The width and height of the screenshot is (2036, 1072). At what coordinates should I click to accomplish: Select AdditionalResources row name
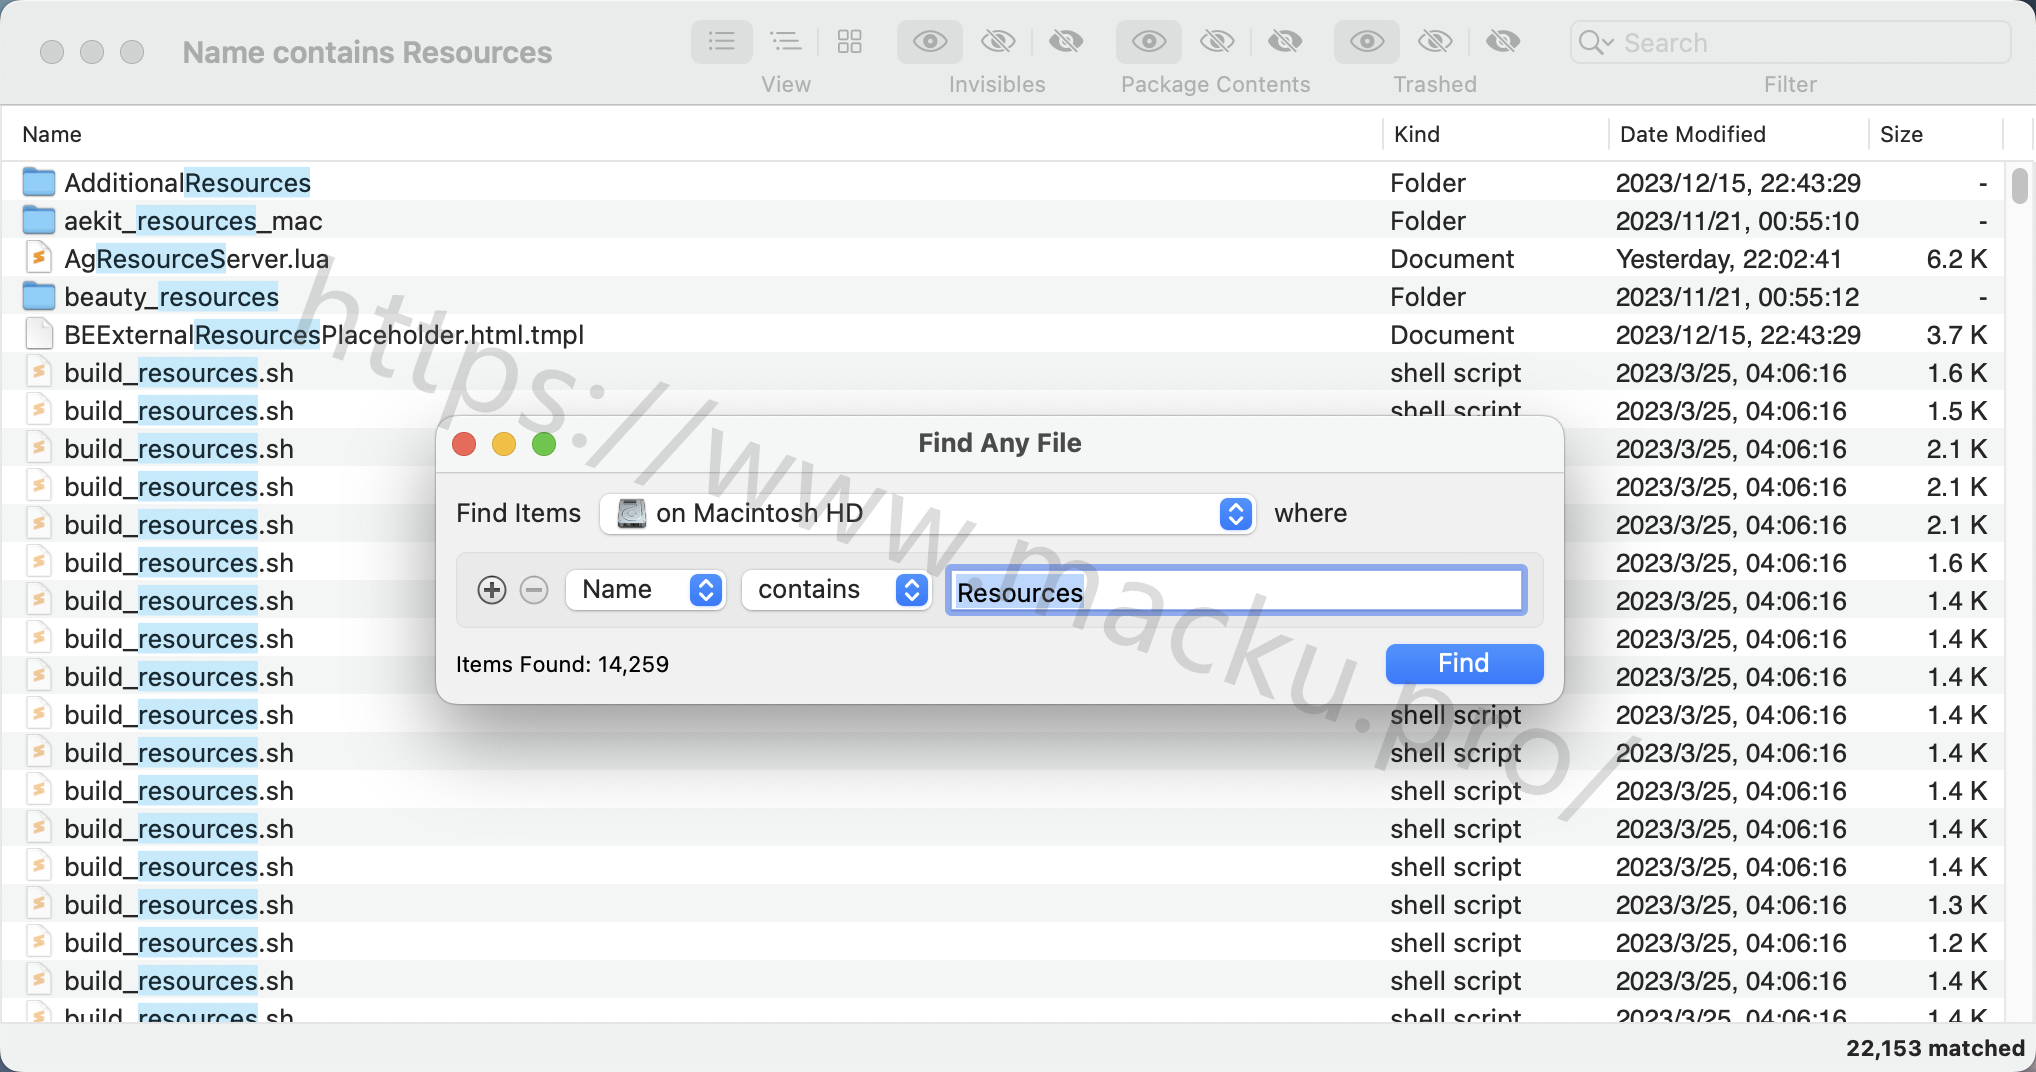188,183
